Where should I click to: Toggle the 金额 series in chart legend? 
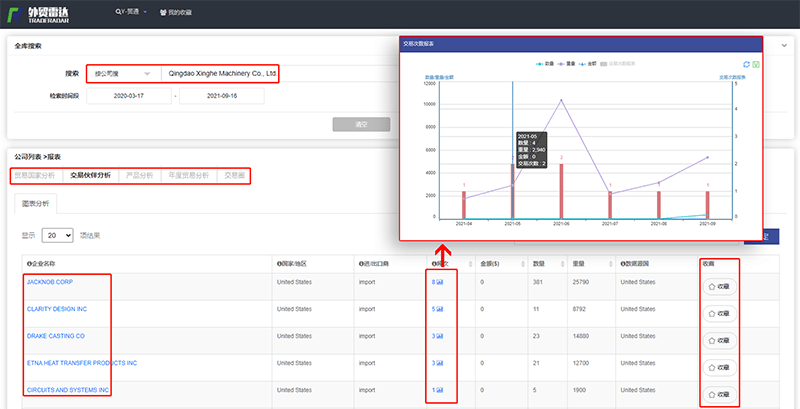click(589, 63)
